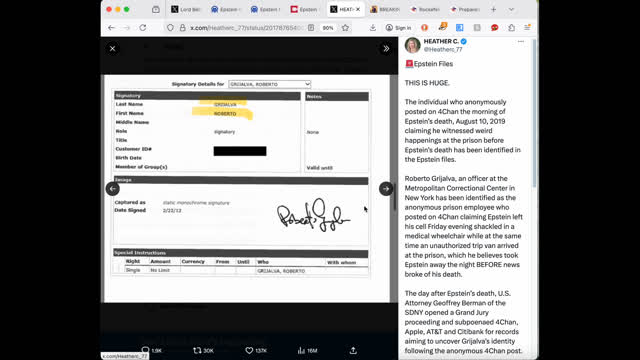
Task: Click the Sign in button
Action: pyautogui.click(x=398, y=28)
